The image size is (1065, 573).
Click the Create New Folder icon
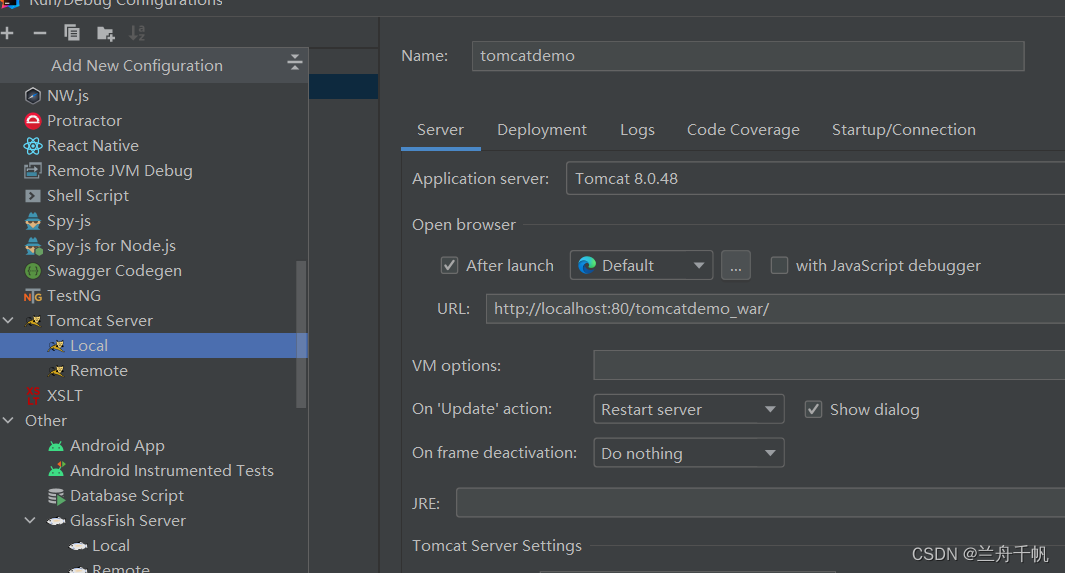[x=105, y=33]
